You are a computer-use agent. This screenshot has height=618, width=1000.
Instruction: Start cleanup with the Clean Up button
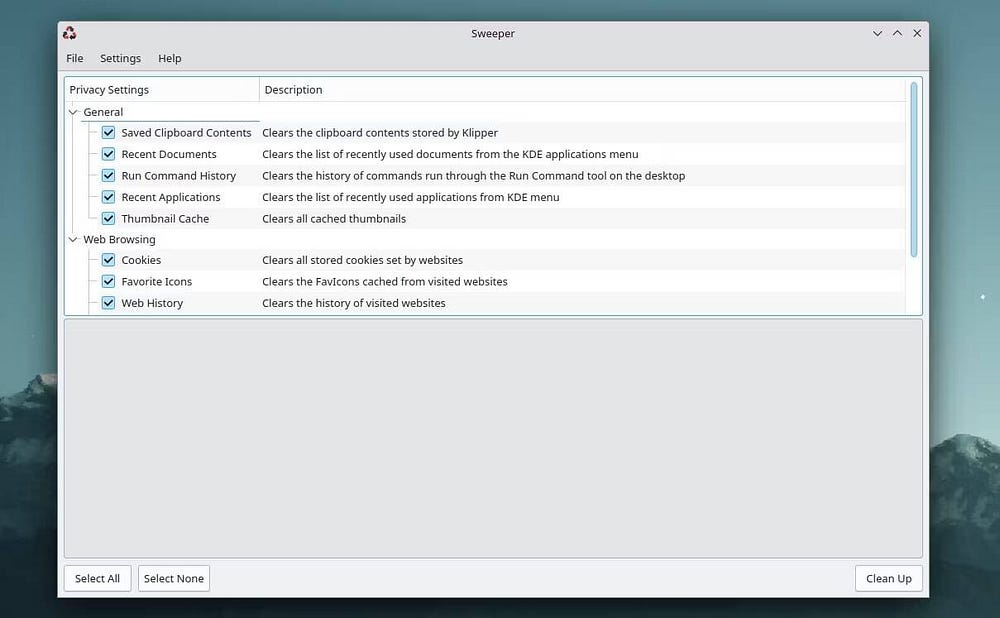(x=888, y=578)
